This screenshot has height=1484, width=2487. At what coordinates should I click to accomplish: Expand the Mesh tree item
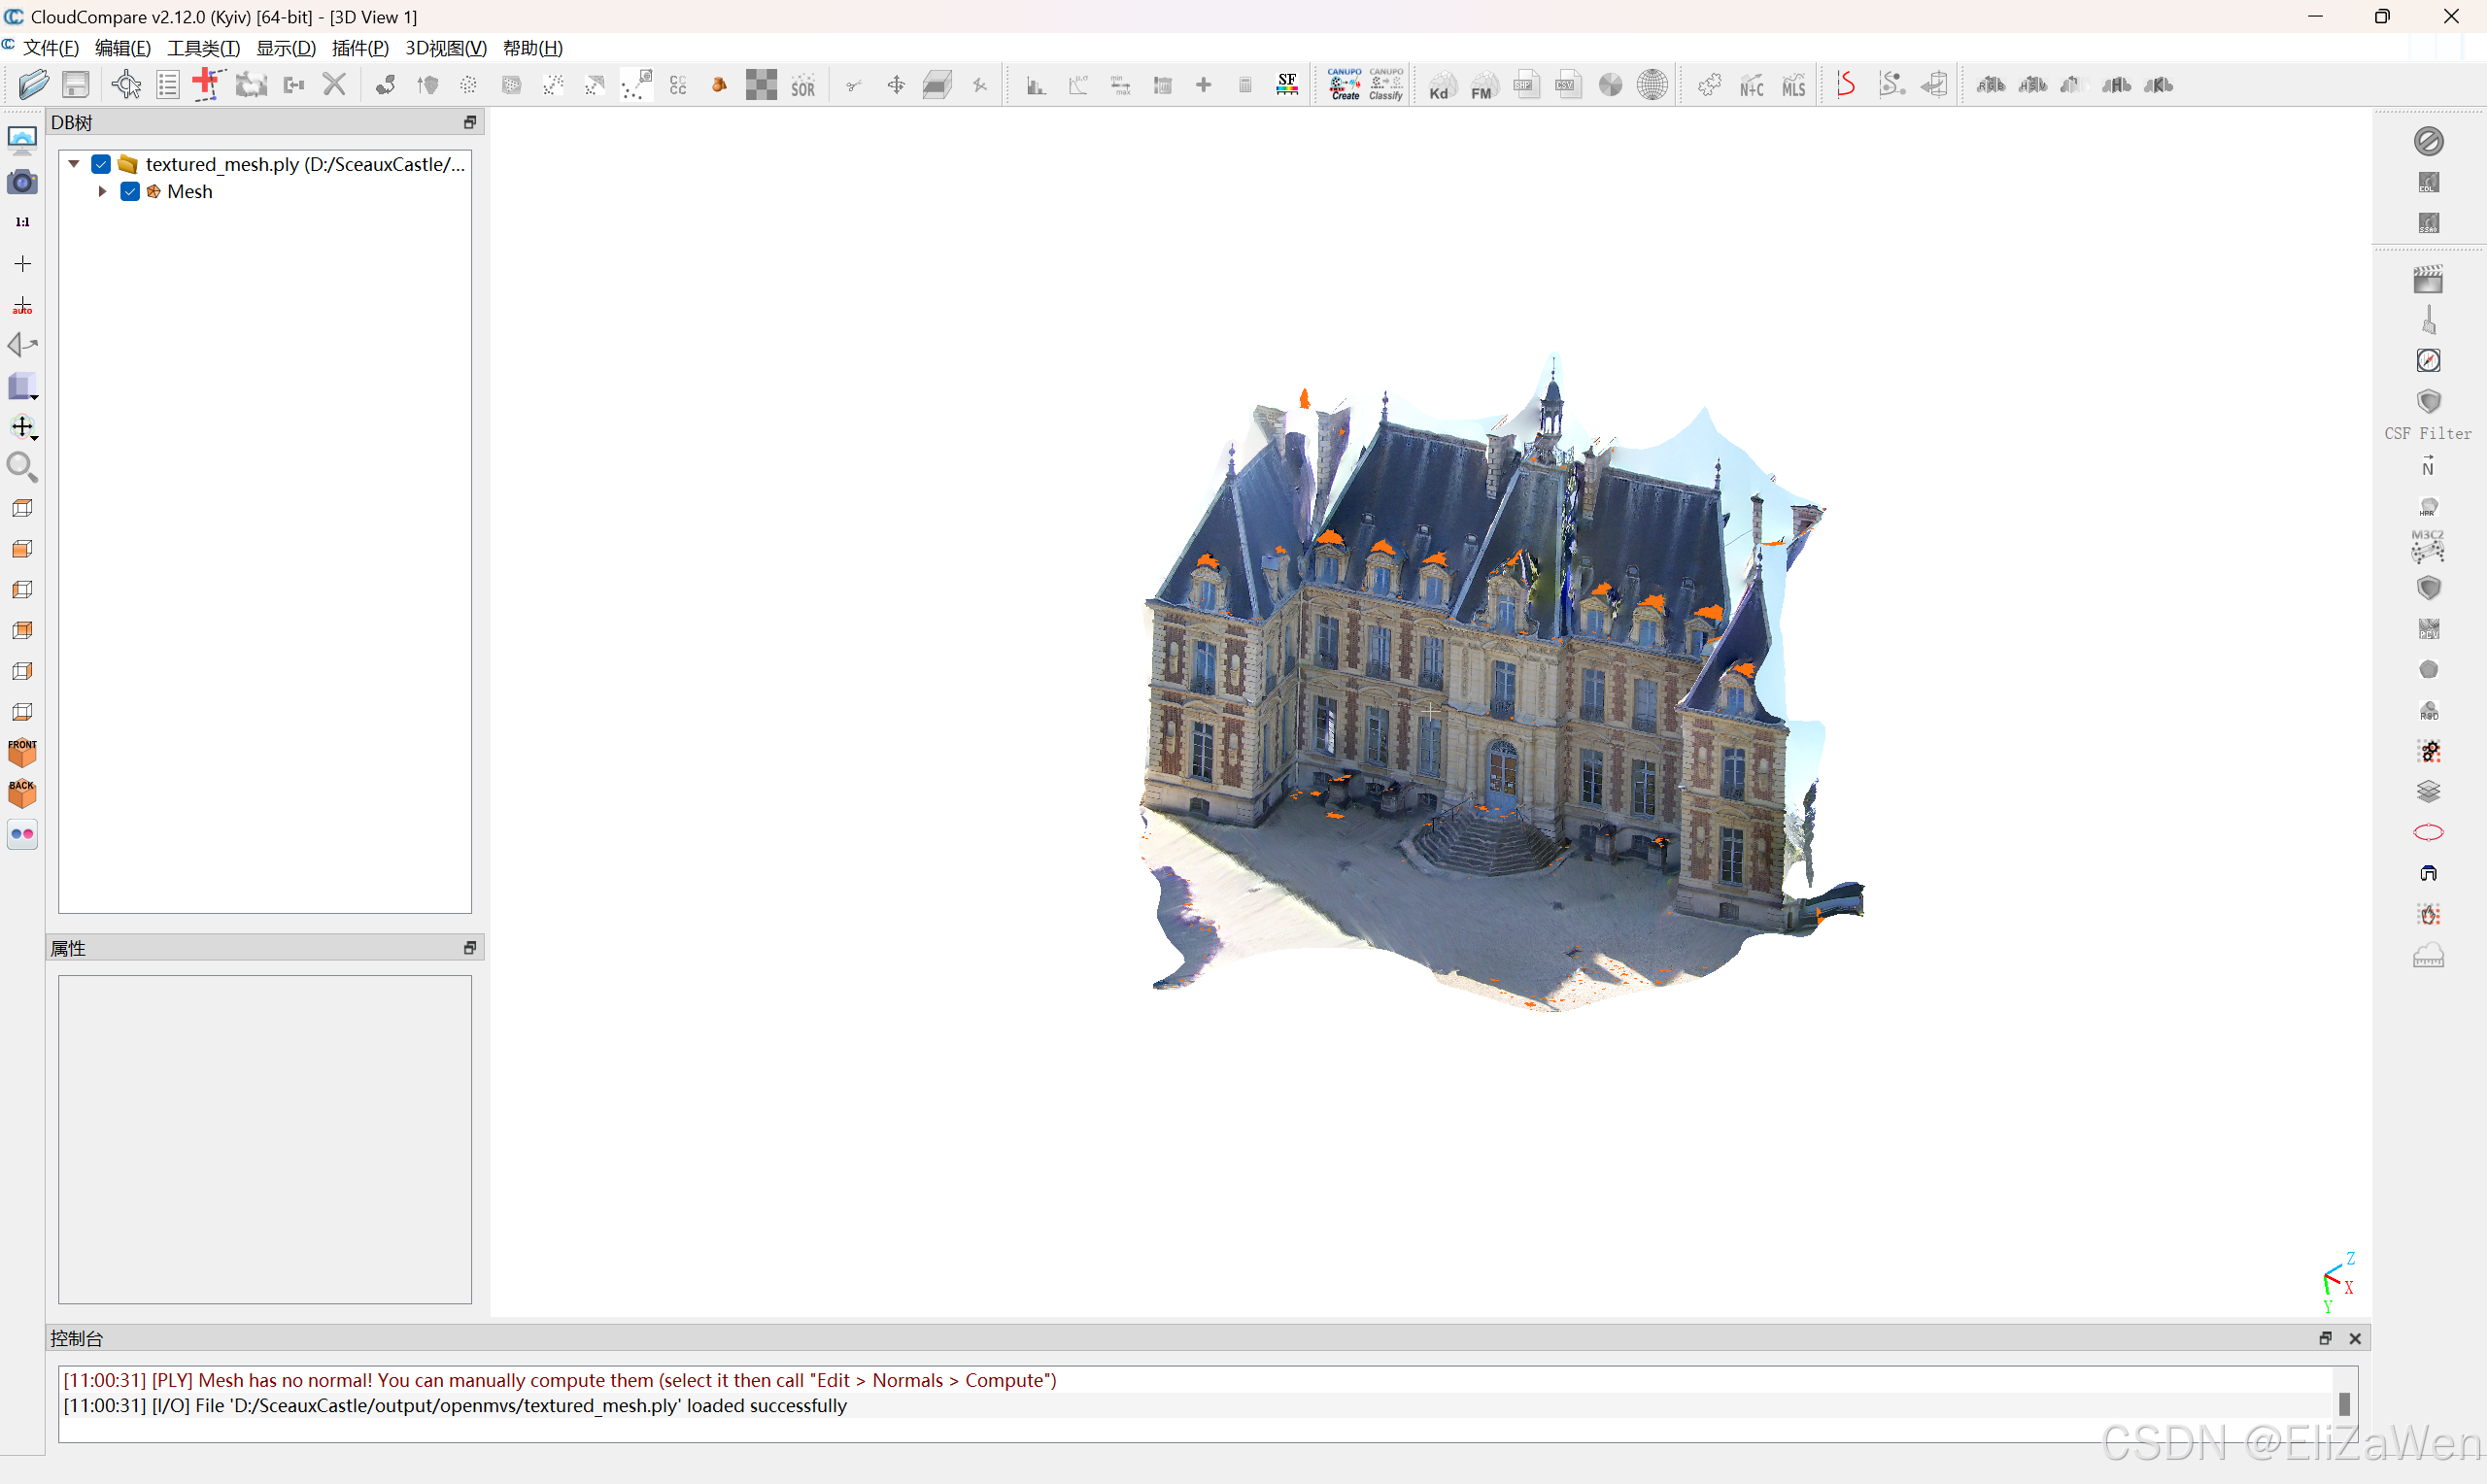tap(102, 191)
